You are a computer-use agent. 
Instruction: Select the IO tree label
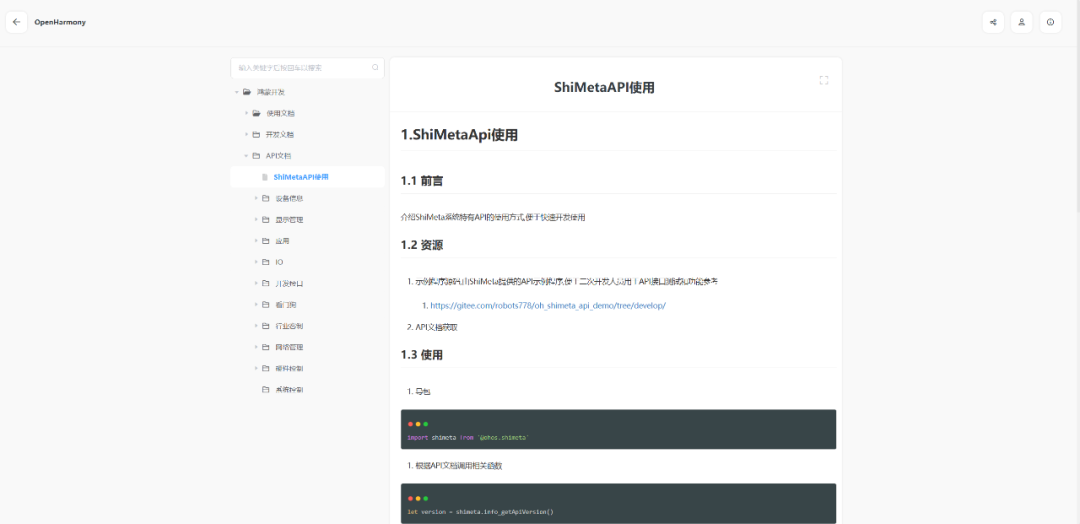click(x=279, y=262)
